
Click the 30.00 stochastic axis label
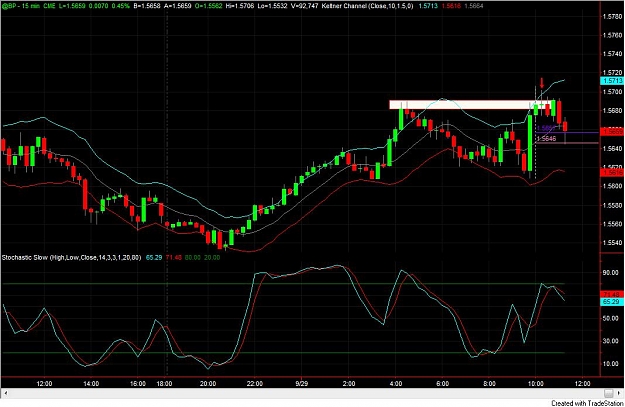click(x=610, y=341)
